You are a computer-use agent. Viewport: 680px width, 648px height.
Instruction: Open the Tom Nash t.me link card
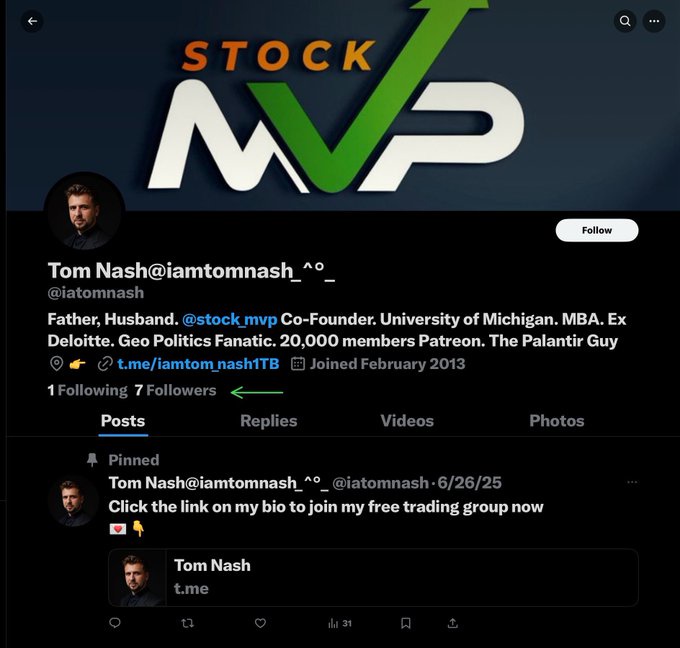[373, 577]
